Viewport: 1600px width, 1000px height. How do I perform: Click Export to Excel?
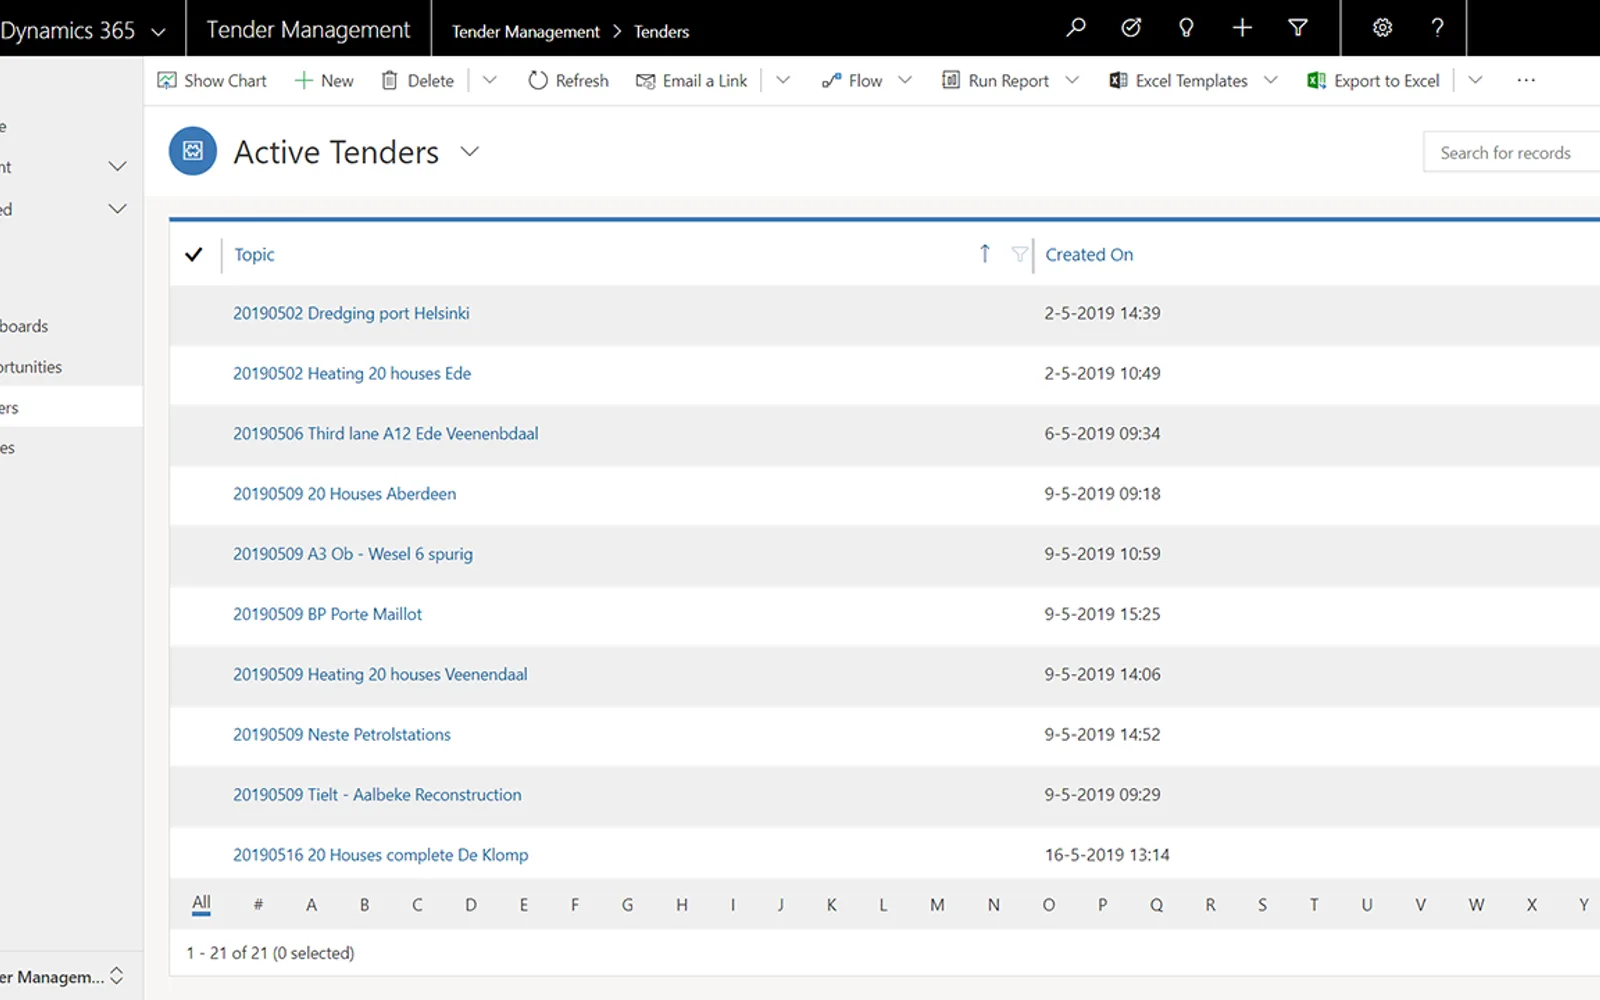click(x=1373, y=80)
